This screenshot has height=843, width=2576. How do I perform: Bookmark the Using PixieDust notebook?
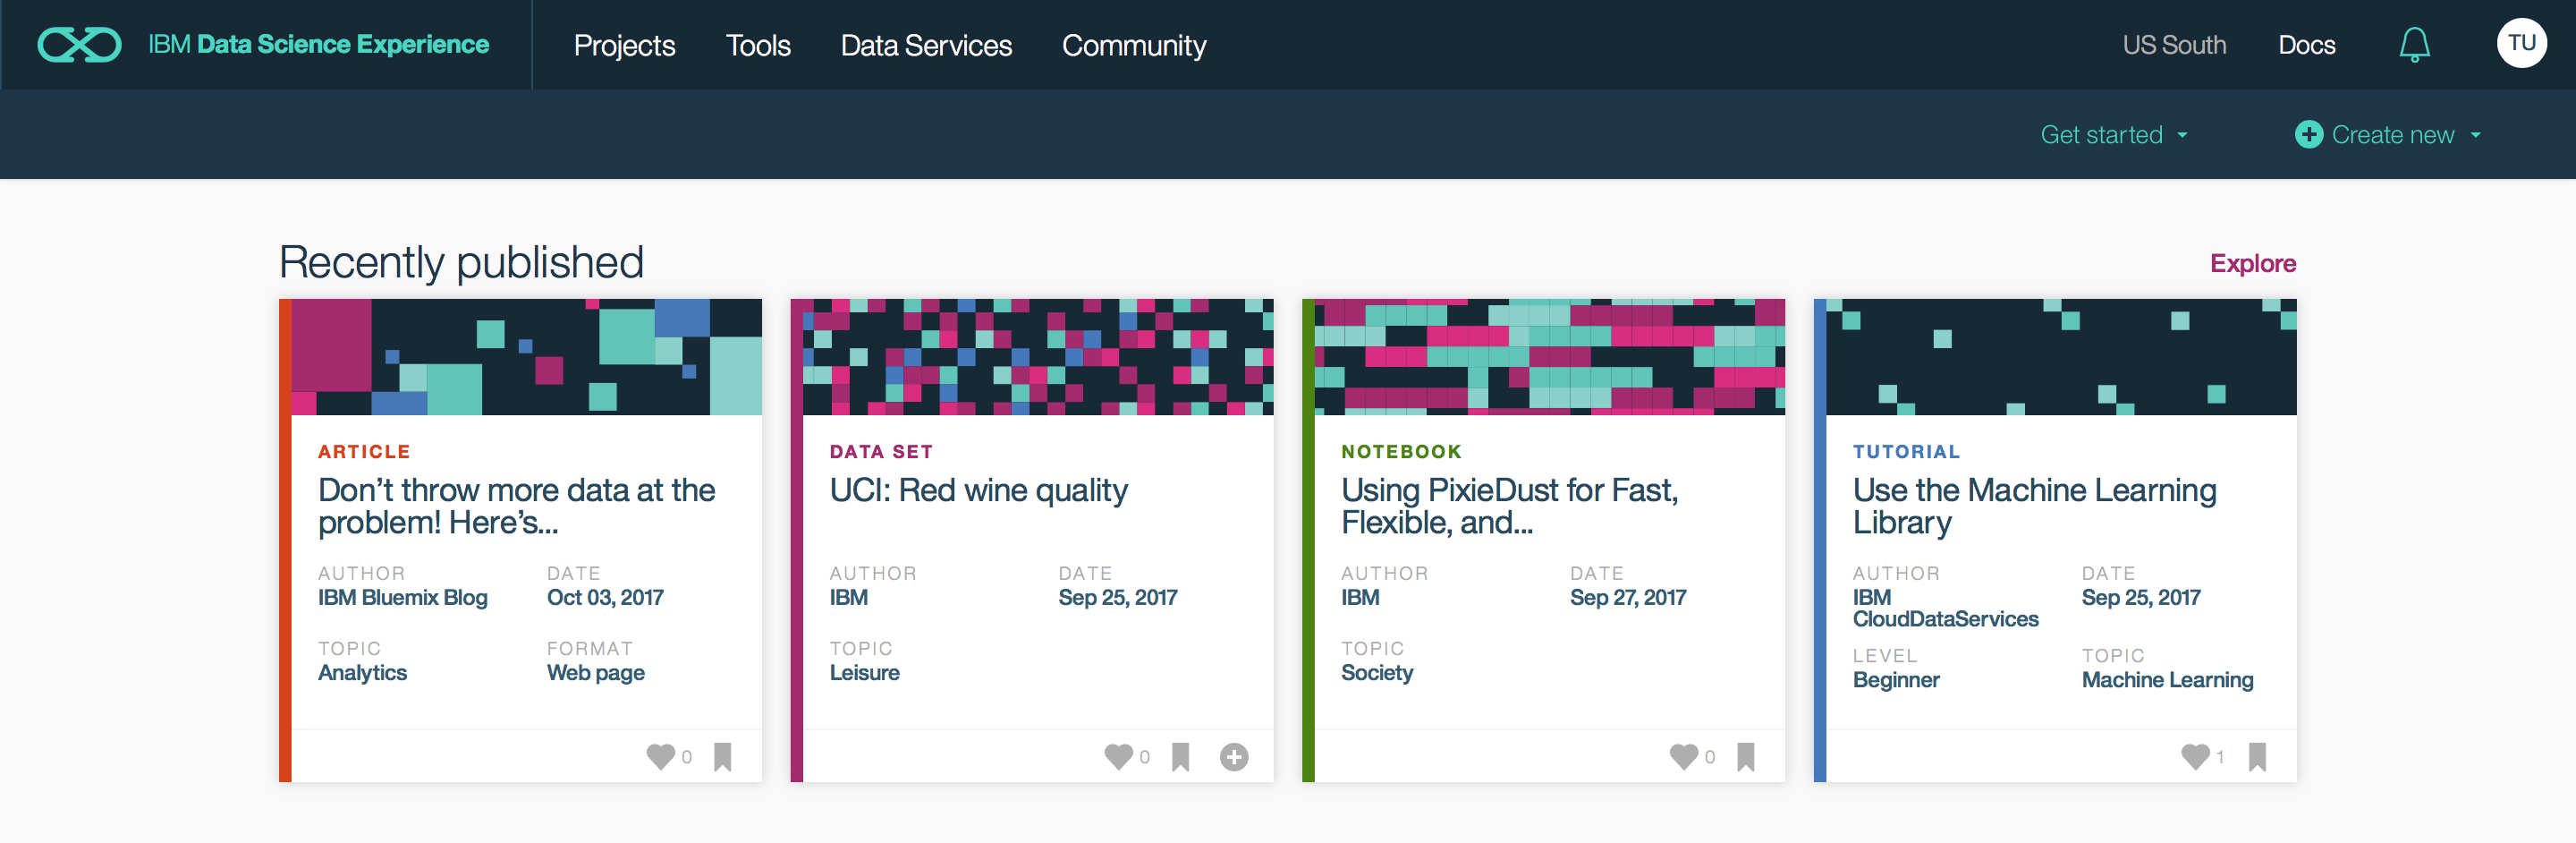[x=1746, y=757]
